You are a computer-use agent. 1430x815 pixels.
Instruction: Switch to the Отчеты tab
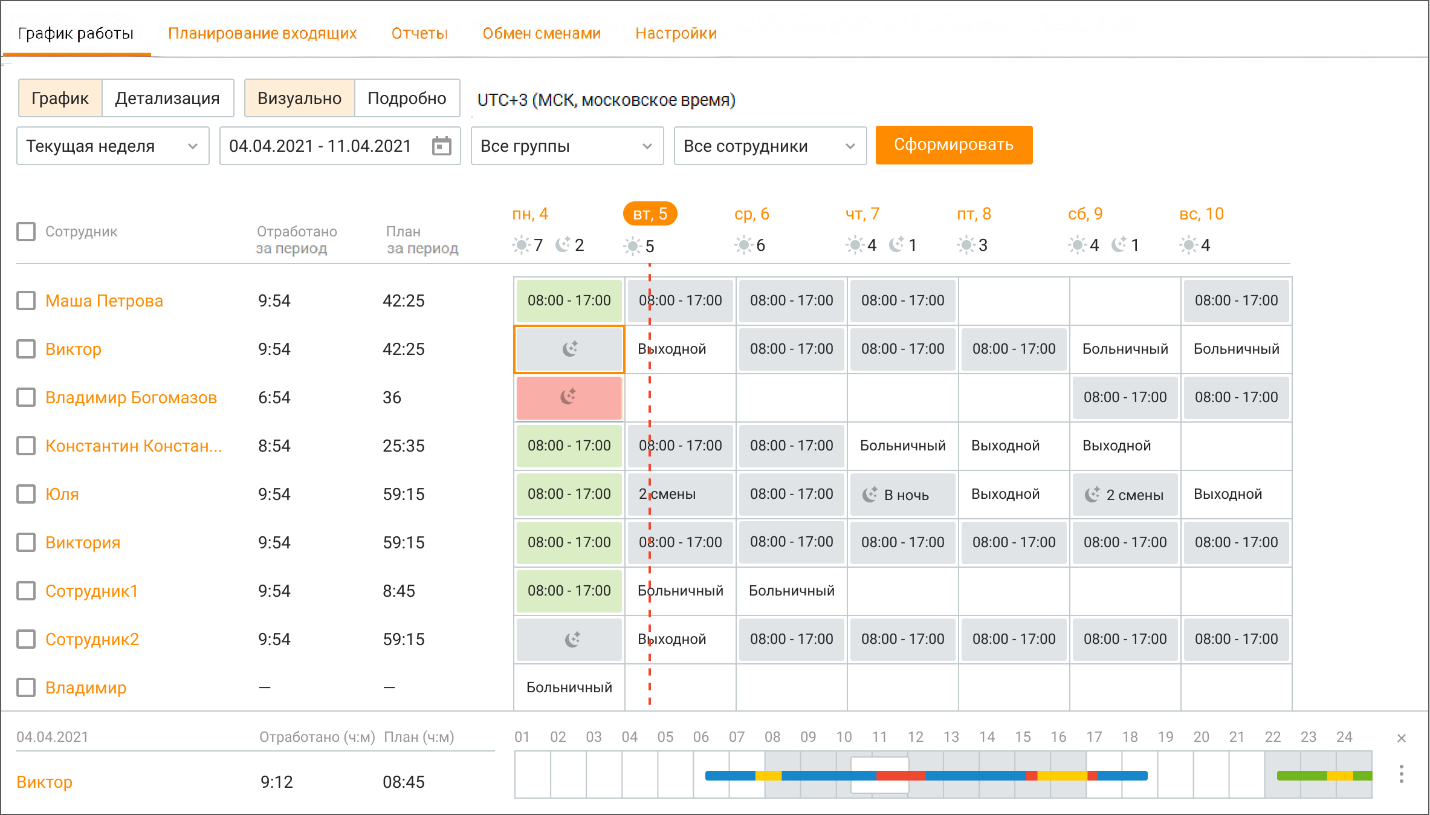tap(420, 33)
